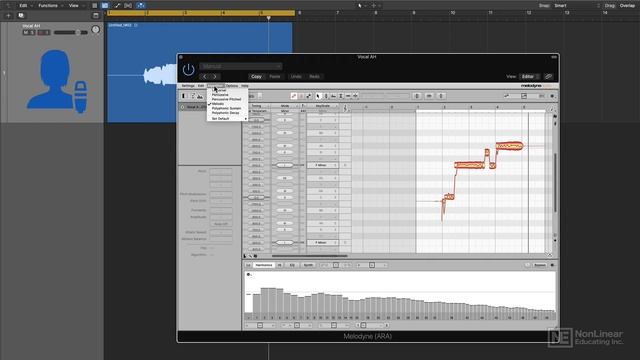The height and width of the screenshot is (360, 640).
Task: Switch to Synth tab in Sound Editor
Action: 308,265
